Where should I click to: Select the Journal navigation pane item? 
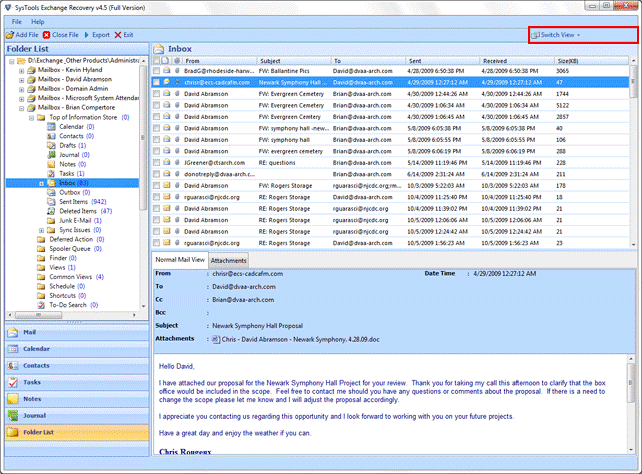(77, 415)
